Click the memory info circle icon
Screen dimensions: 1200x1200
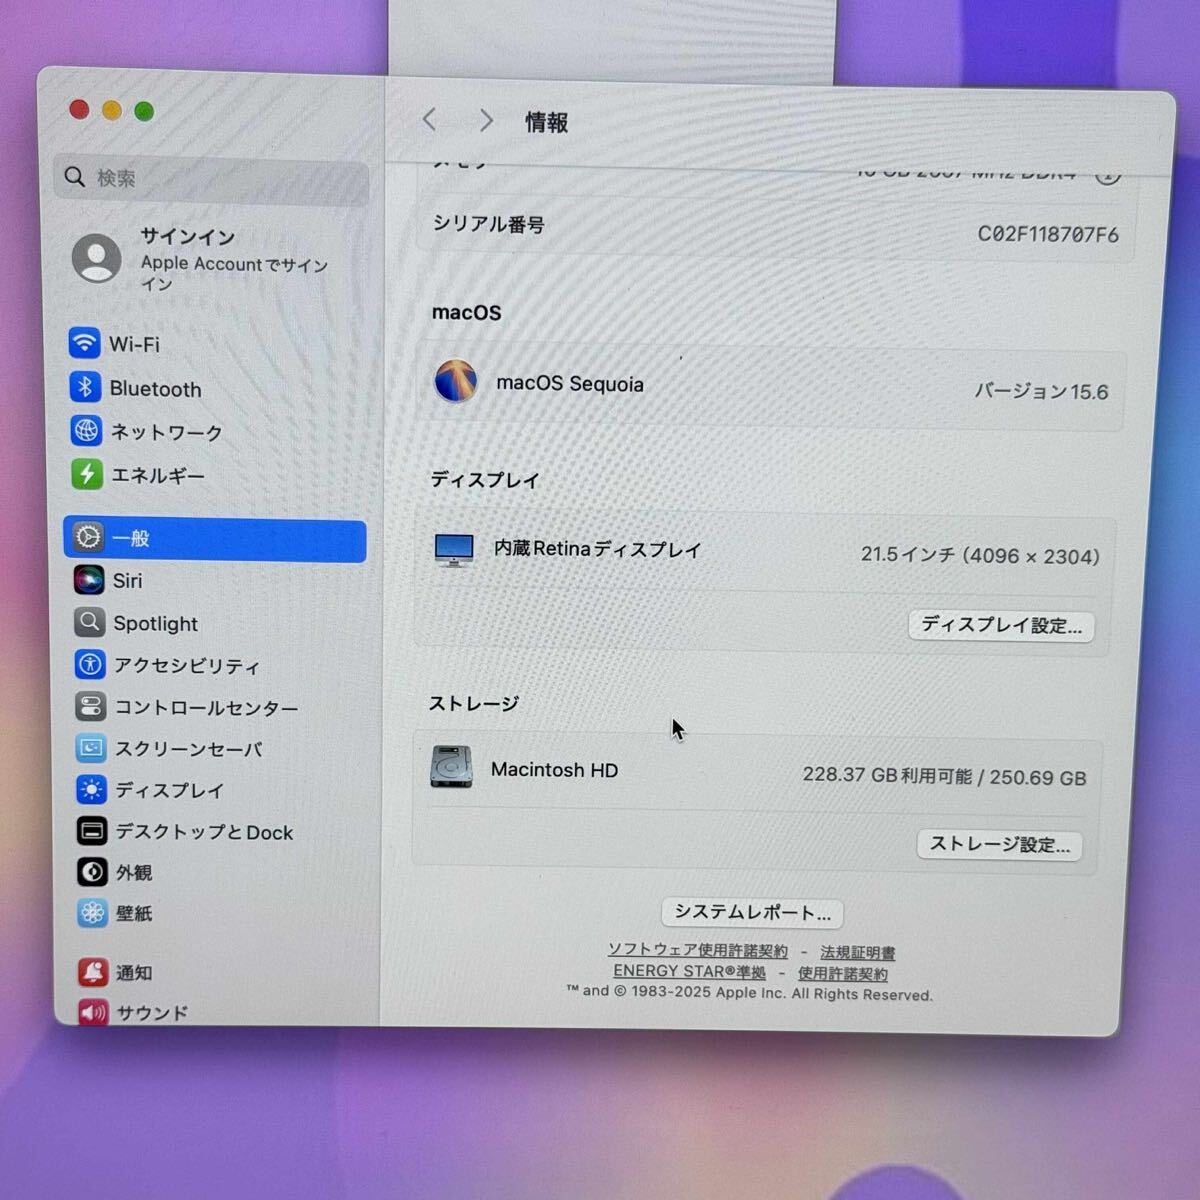[x=1107, y=174]
